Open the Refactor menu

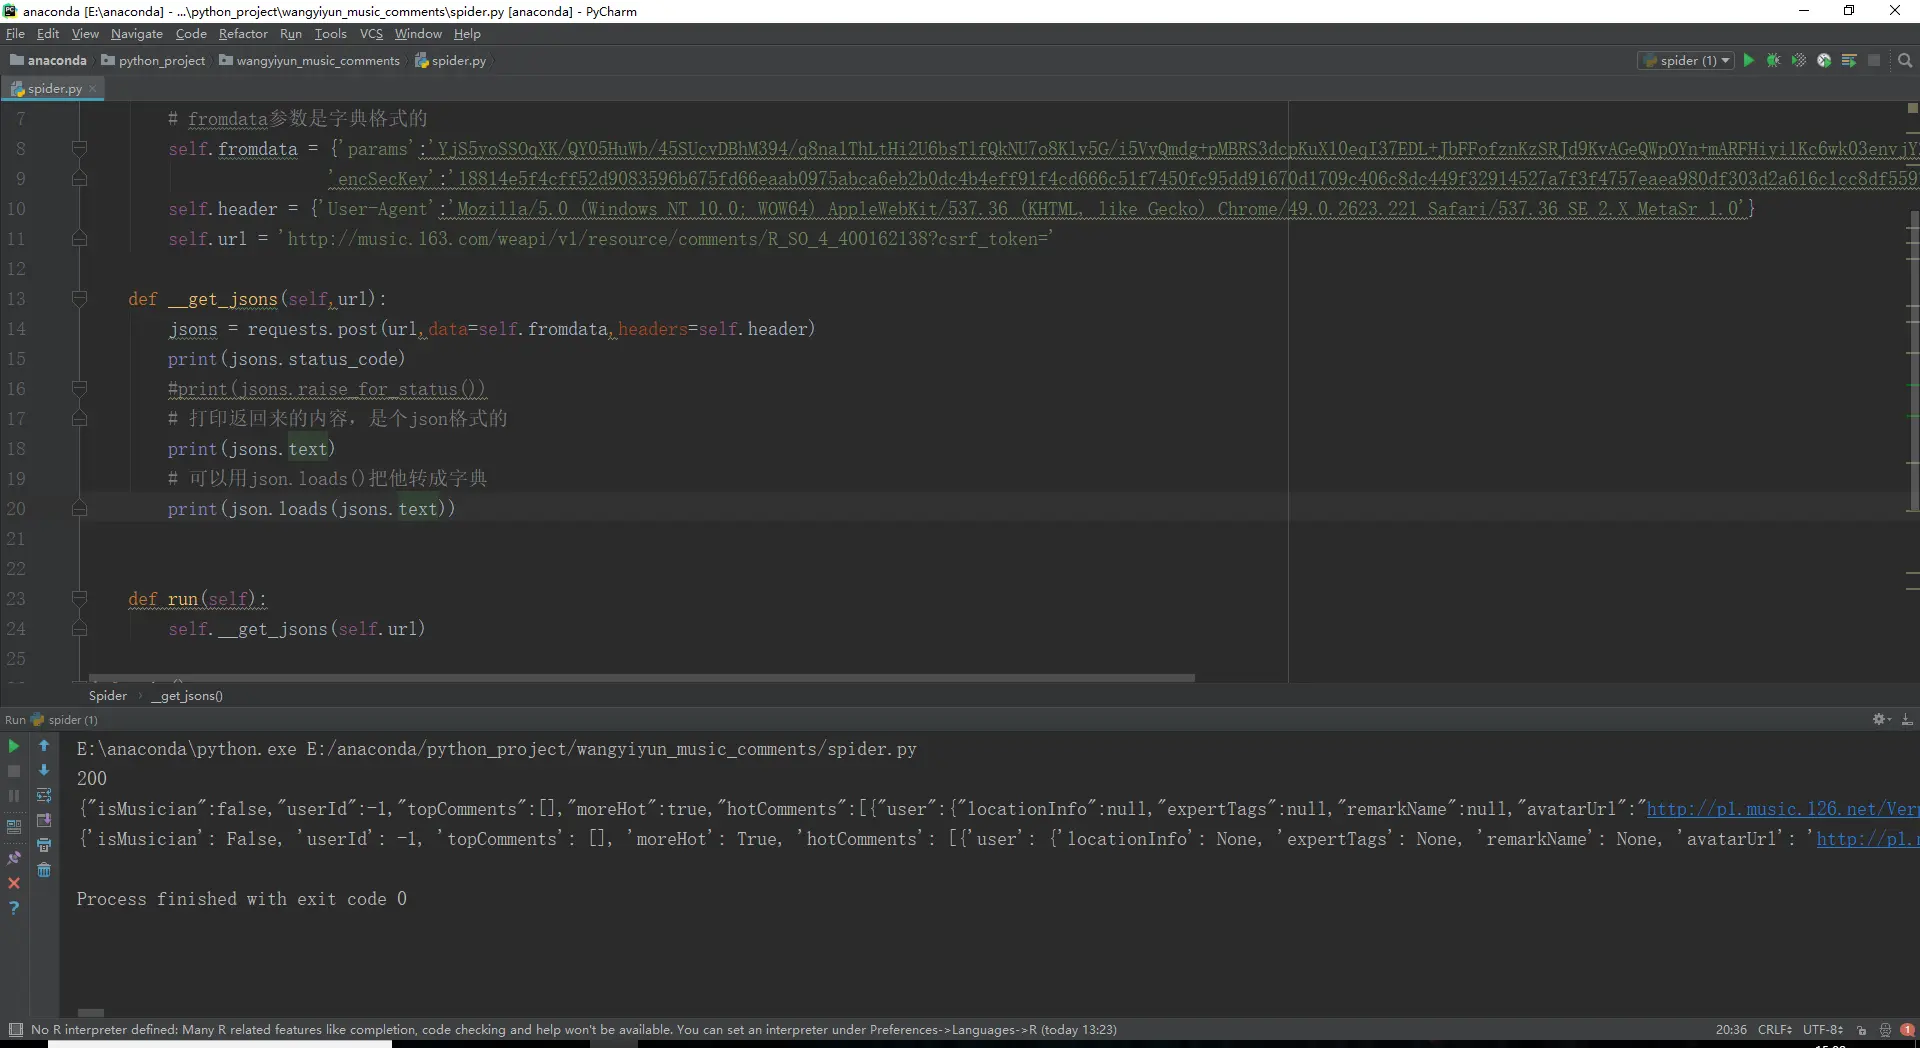tap(243, 33)
